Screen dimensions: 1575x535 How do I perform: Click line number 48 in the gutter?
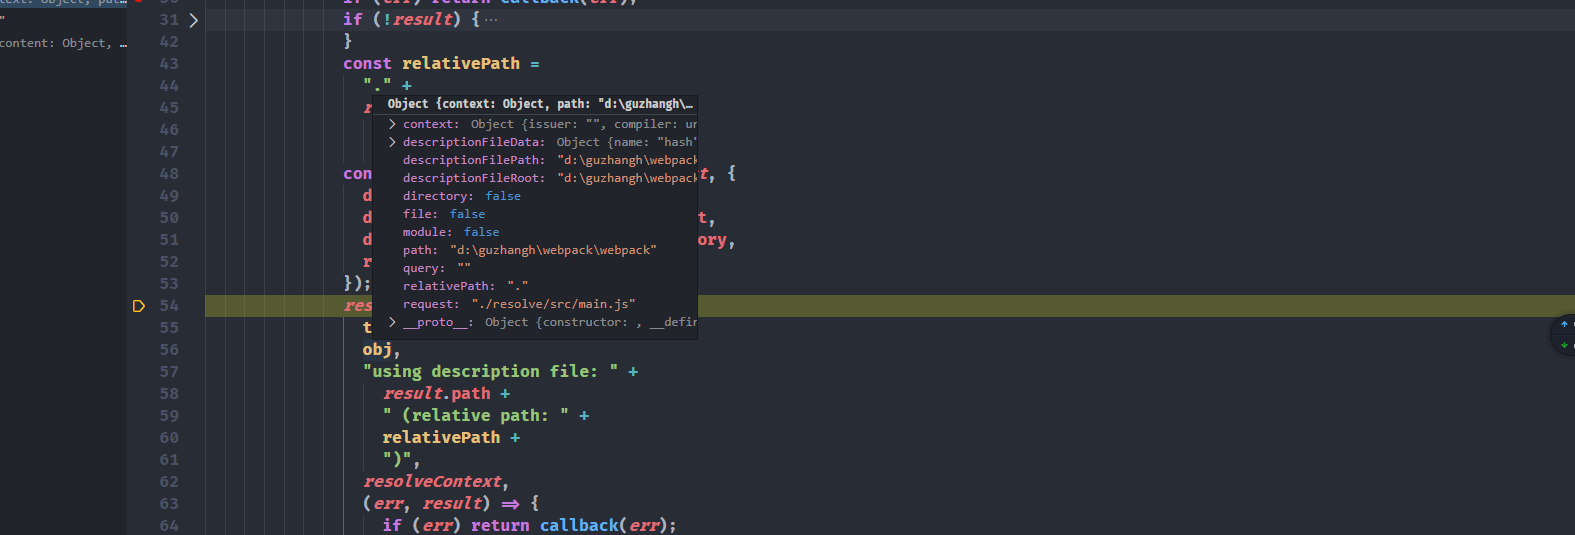[169, 174]
